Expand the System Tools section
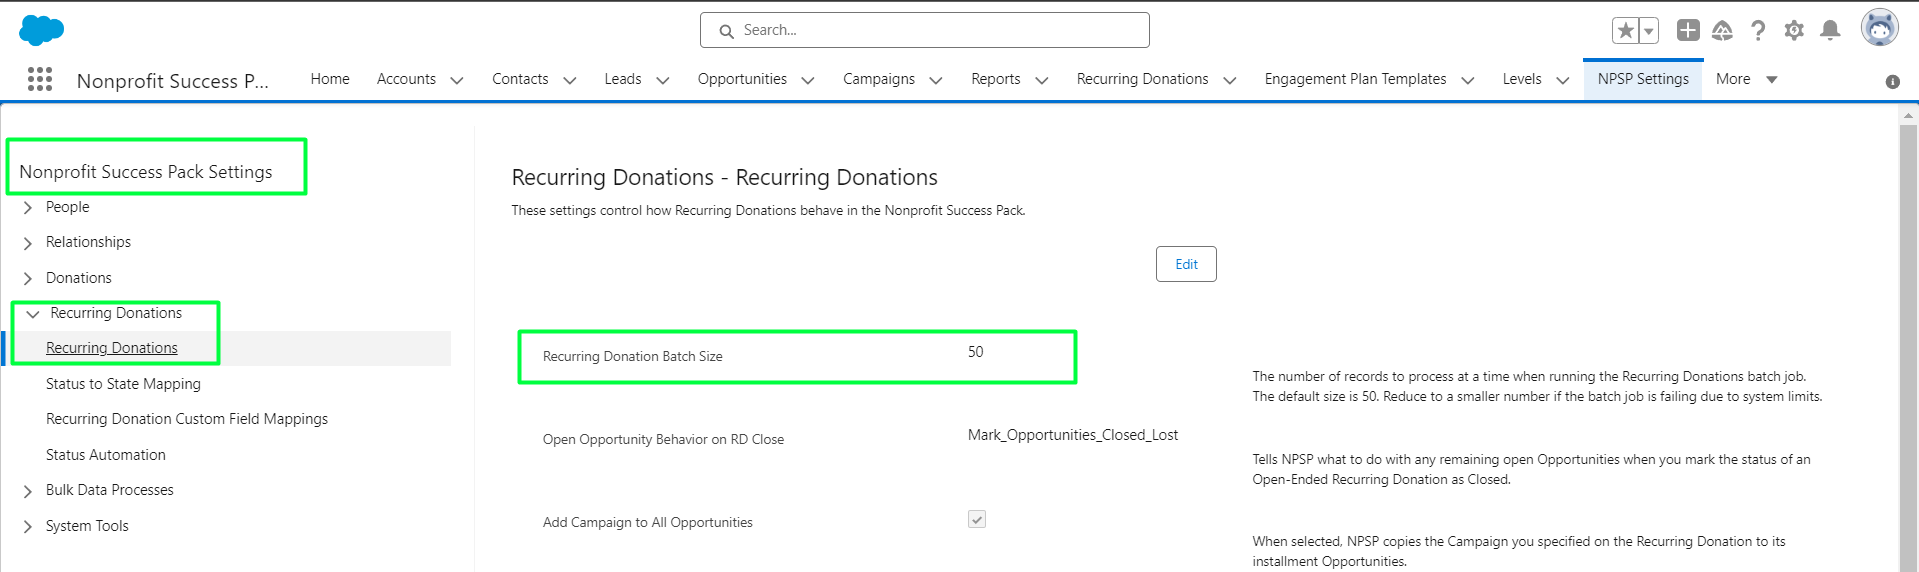The width and height of the screenshot is (1919, 572). (28, 527)
